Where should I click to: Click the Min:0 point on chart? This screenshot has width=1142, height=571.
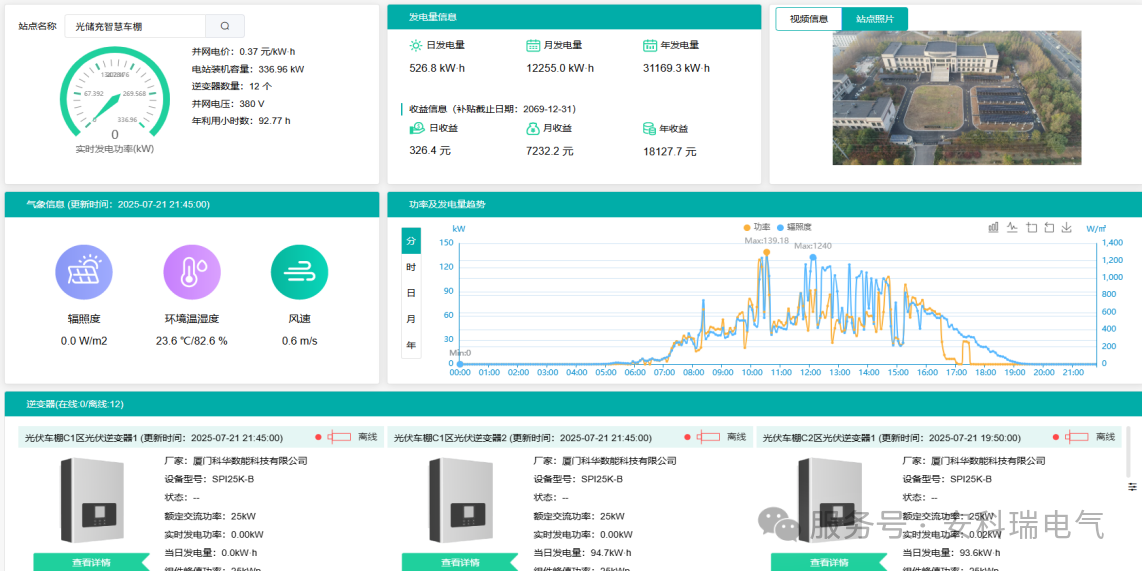460,363
